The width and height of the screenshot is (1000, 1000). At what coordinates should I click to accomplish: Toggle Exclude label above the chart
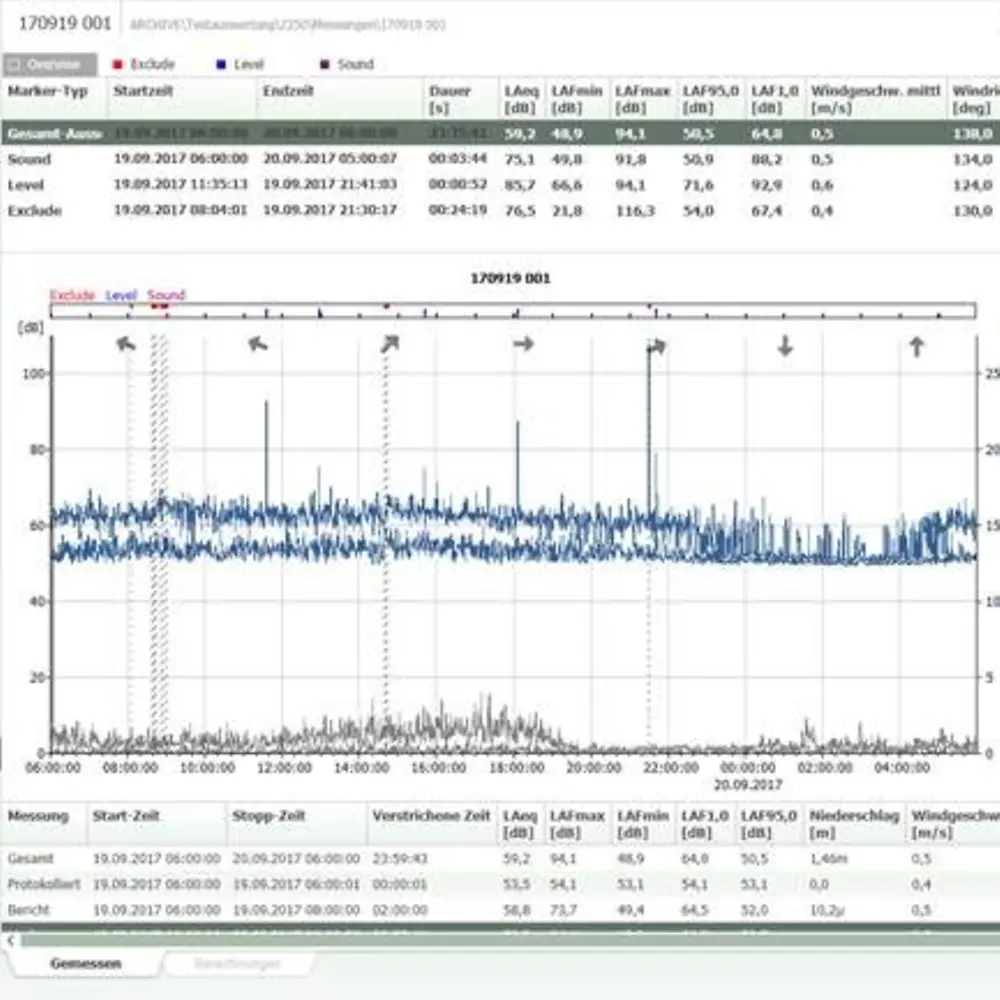(x=72, y=295)
